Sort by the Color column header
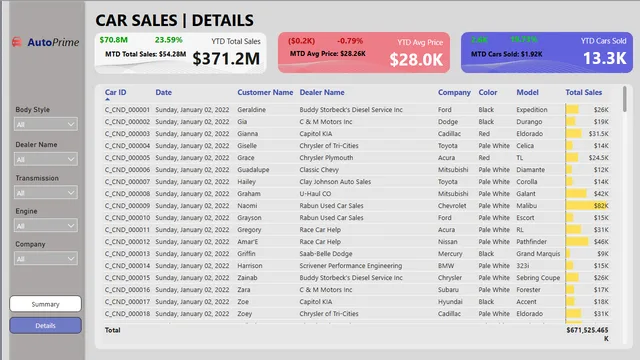Screen dimensions: 640x360 (488, 92)
